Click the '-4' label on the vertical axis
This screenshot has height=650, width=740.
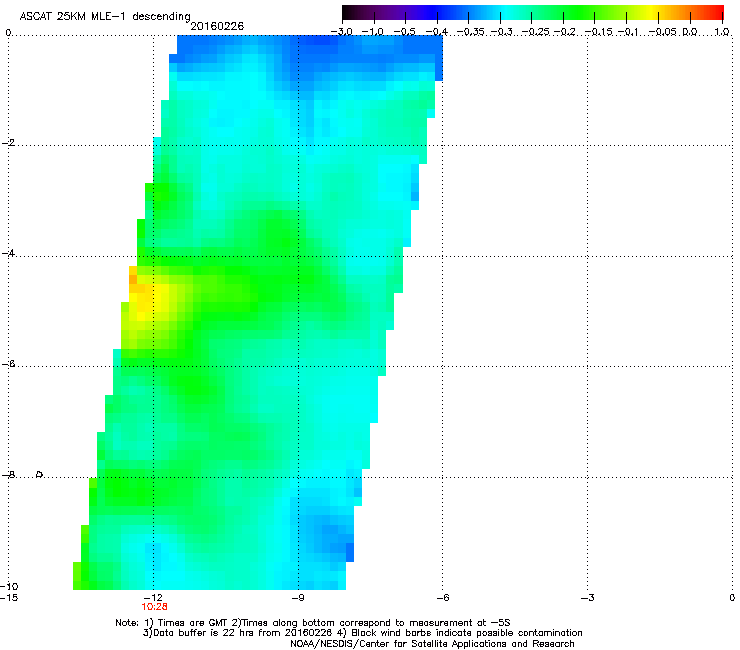8,253
